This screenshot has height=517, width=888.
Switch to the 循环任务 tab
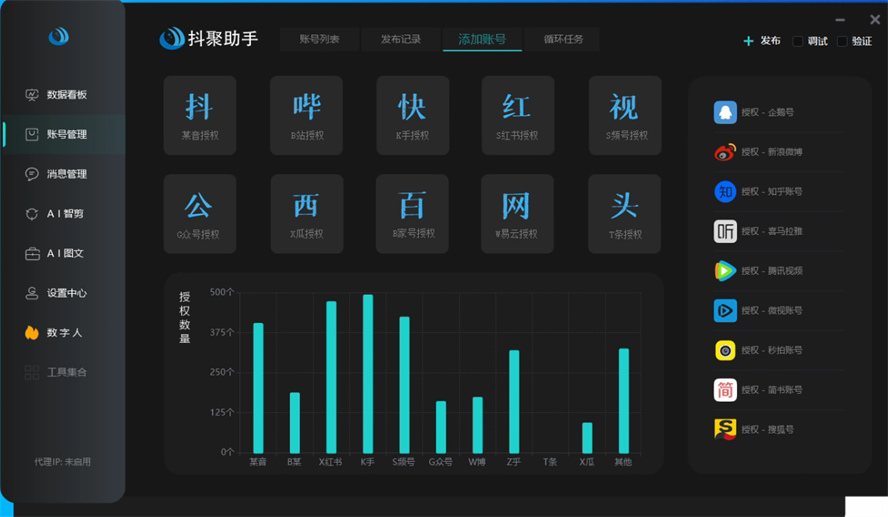(x=563, y=39)
